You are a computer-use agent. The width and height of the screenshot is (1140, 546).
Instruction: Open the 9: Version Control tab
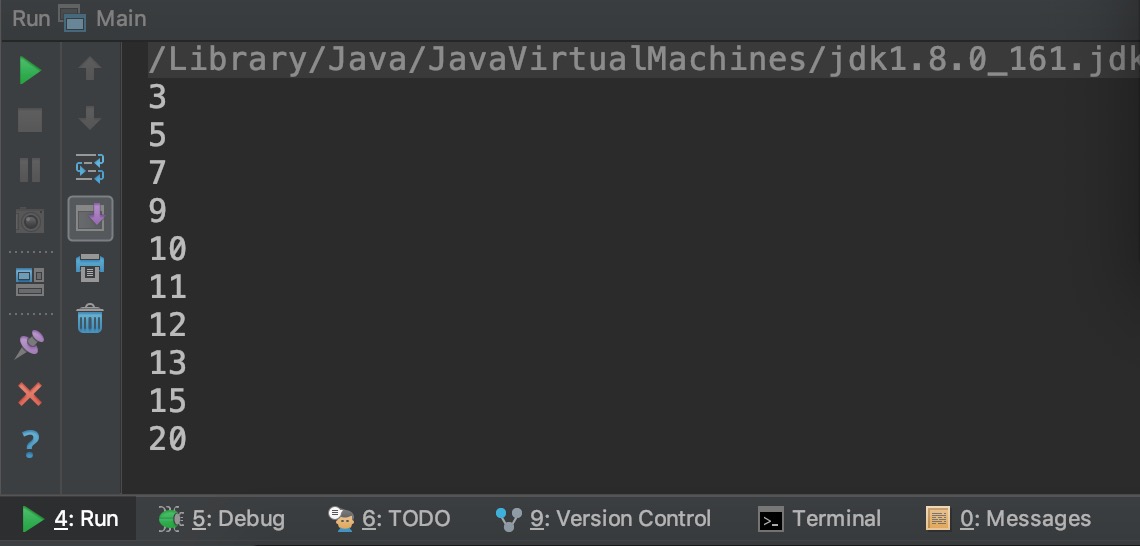point(603,519)
